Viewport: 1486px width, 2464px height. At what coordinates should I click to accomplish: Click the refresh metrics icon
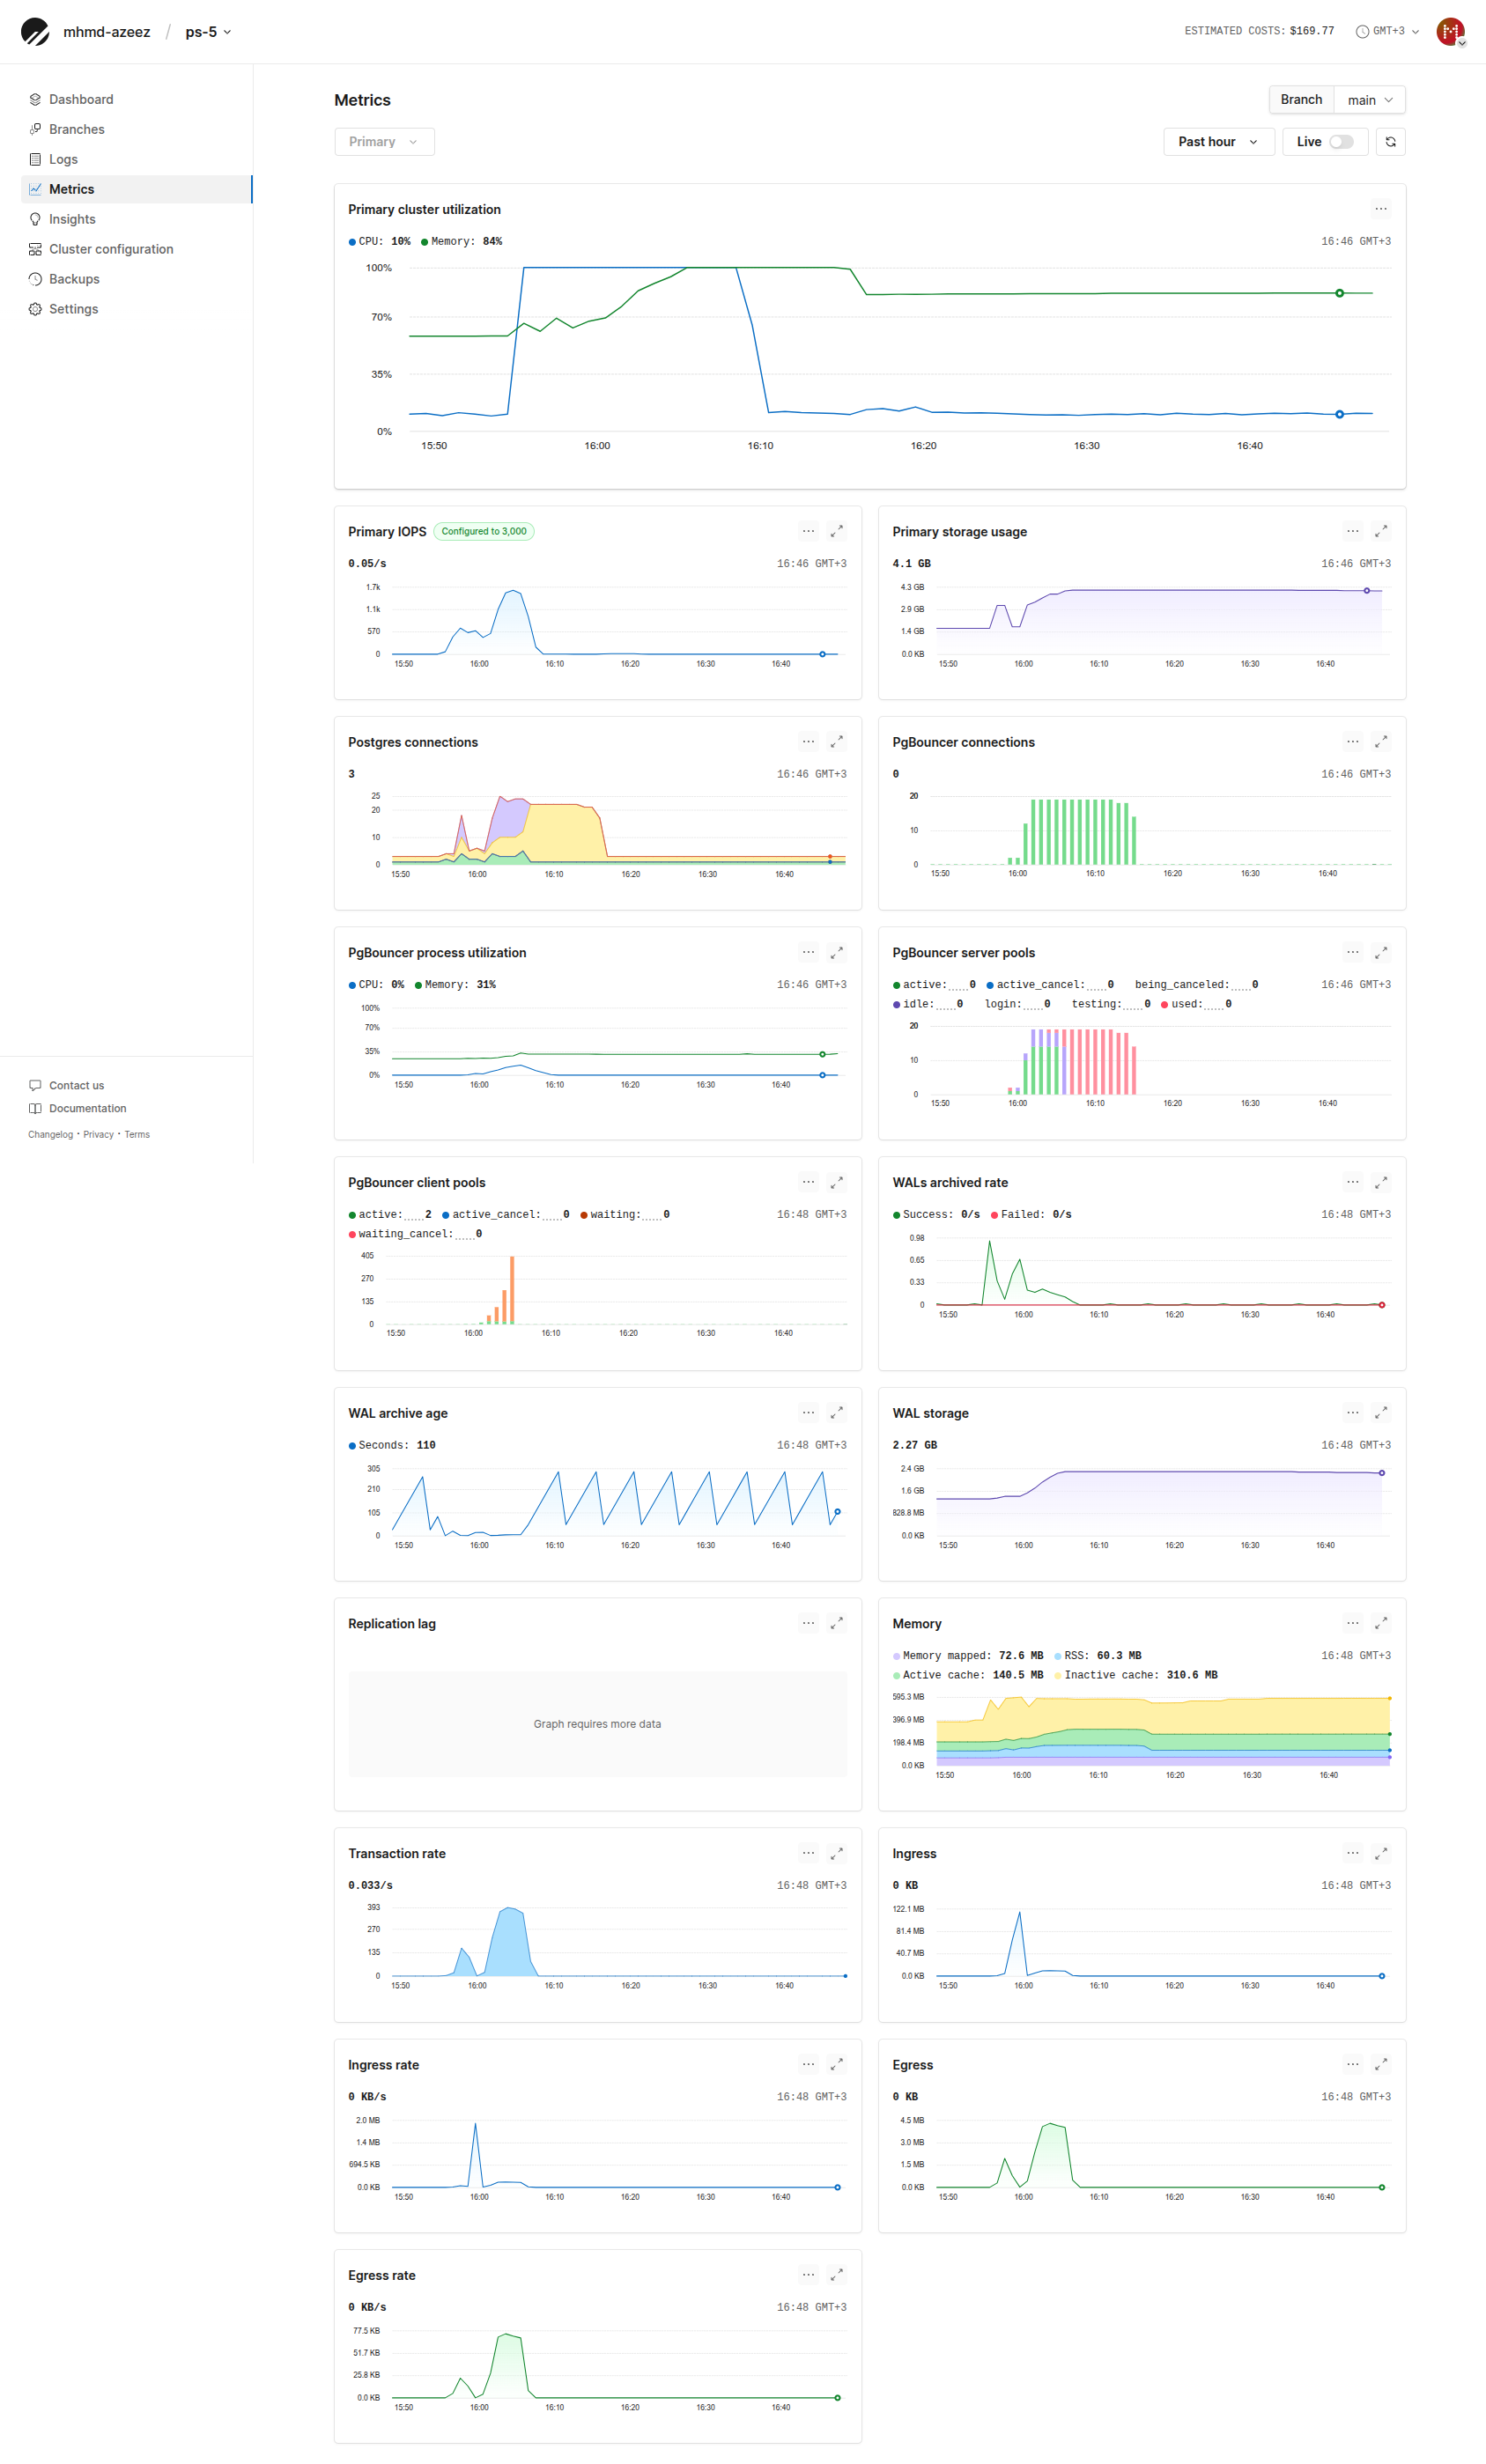1391,141
